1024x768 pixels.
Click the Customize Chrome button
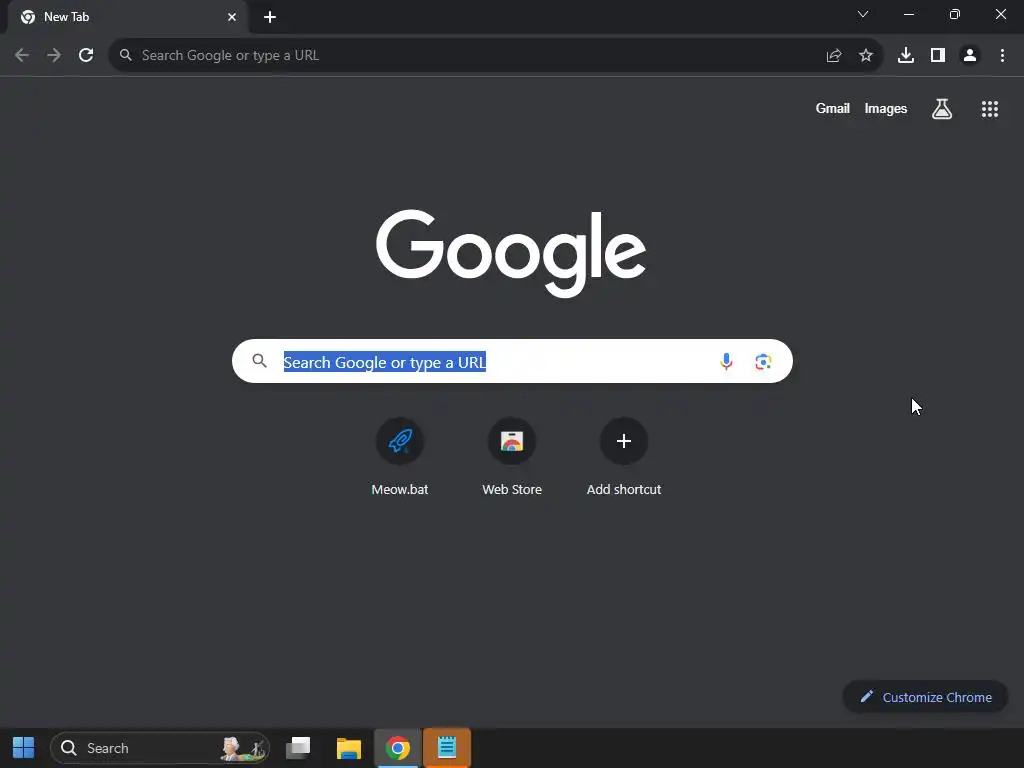click(925, 697)
